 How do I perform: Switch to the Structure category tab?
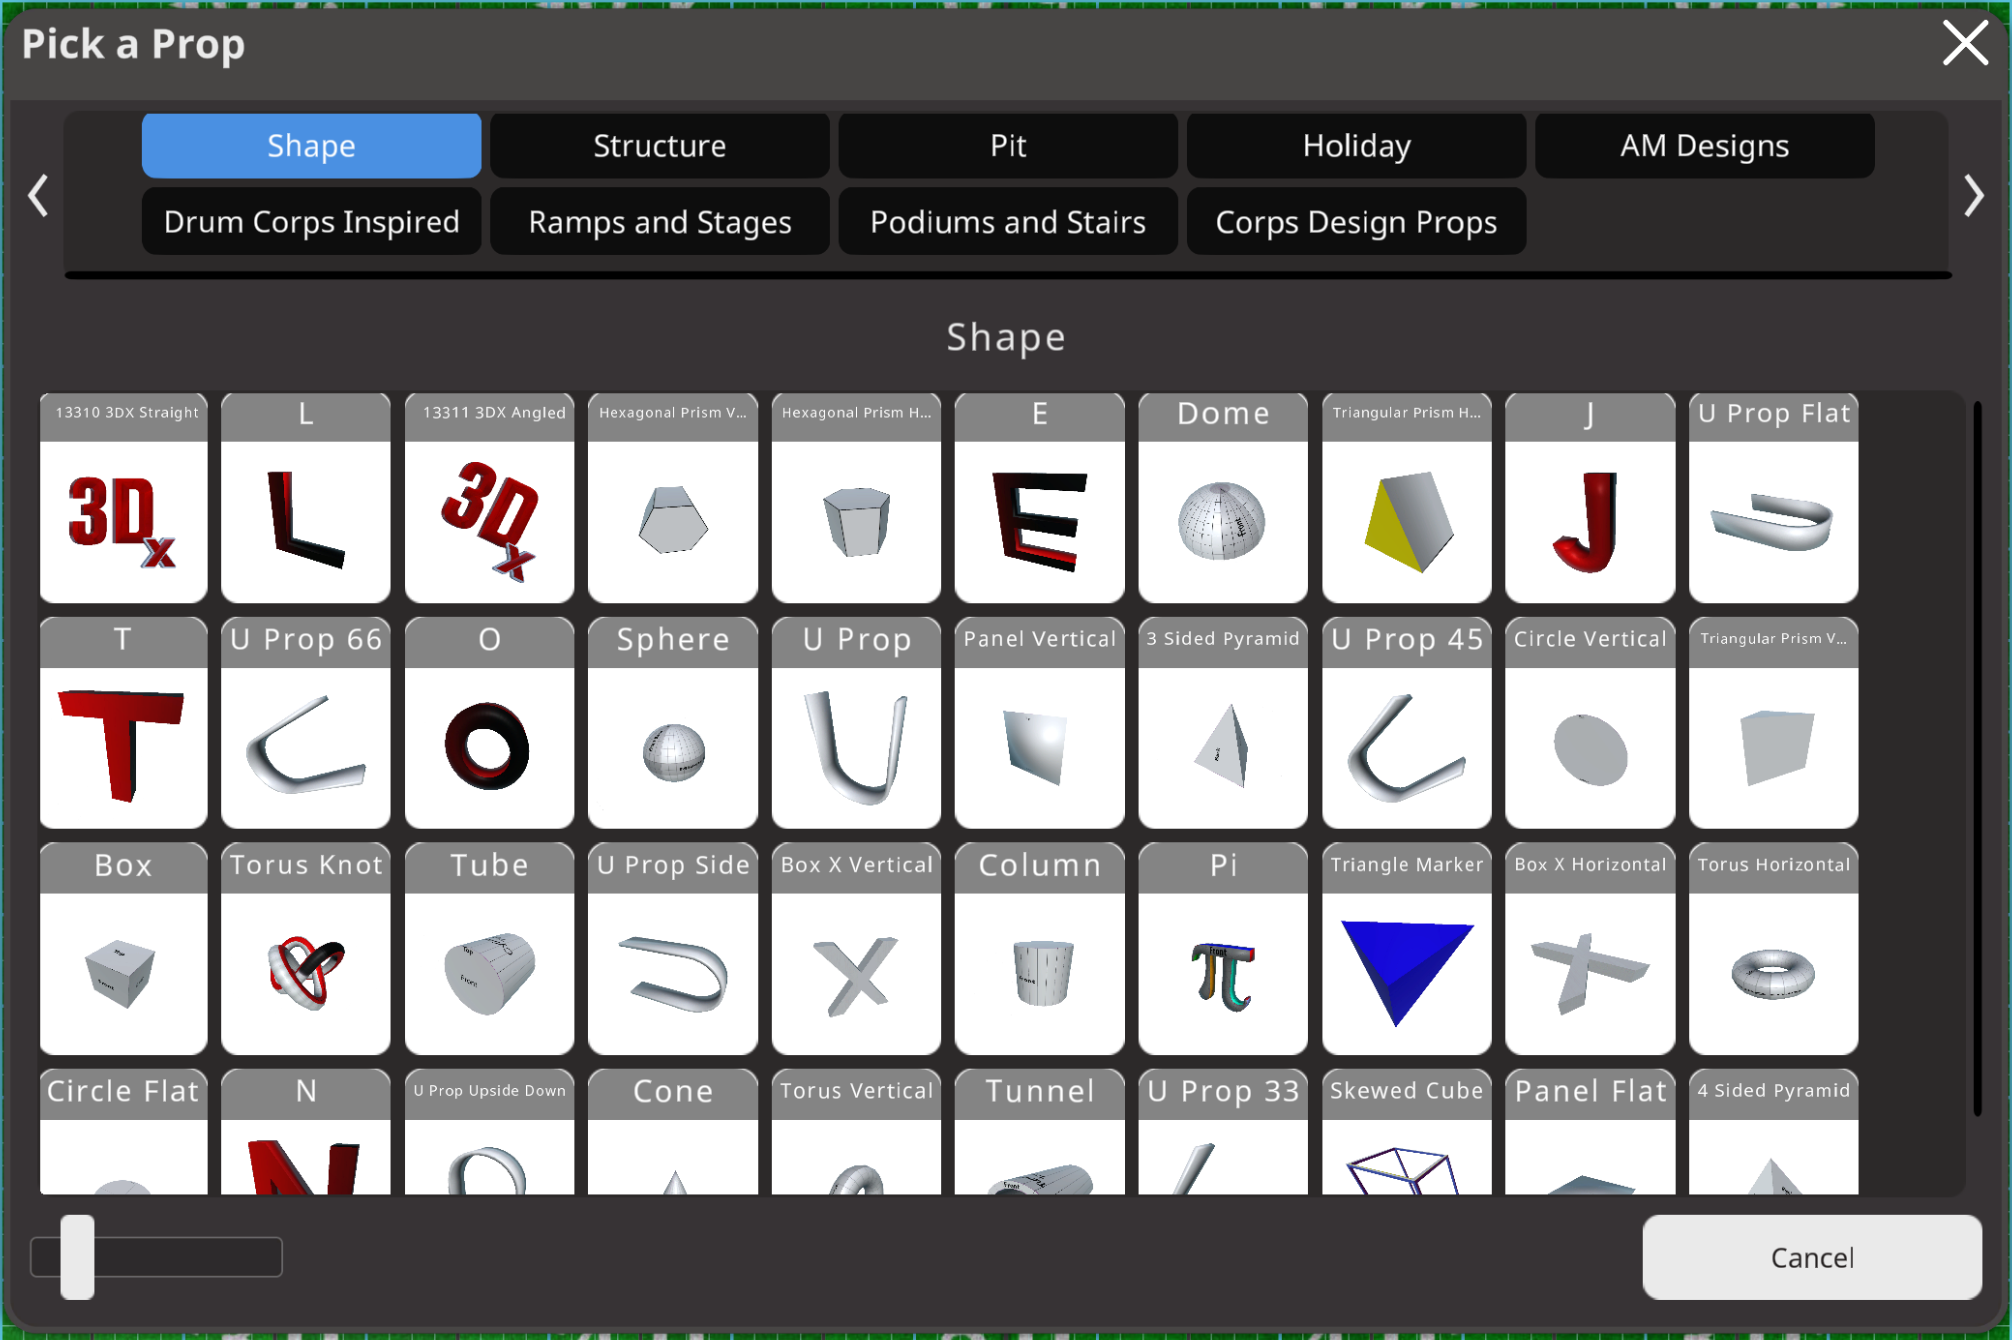tap(659, 146)
